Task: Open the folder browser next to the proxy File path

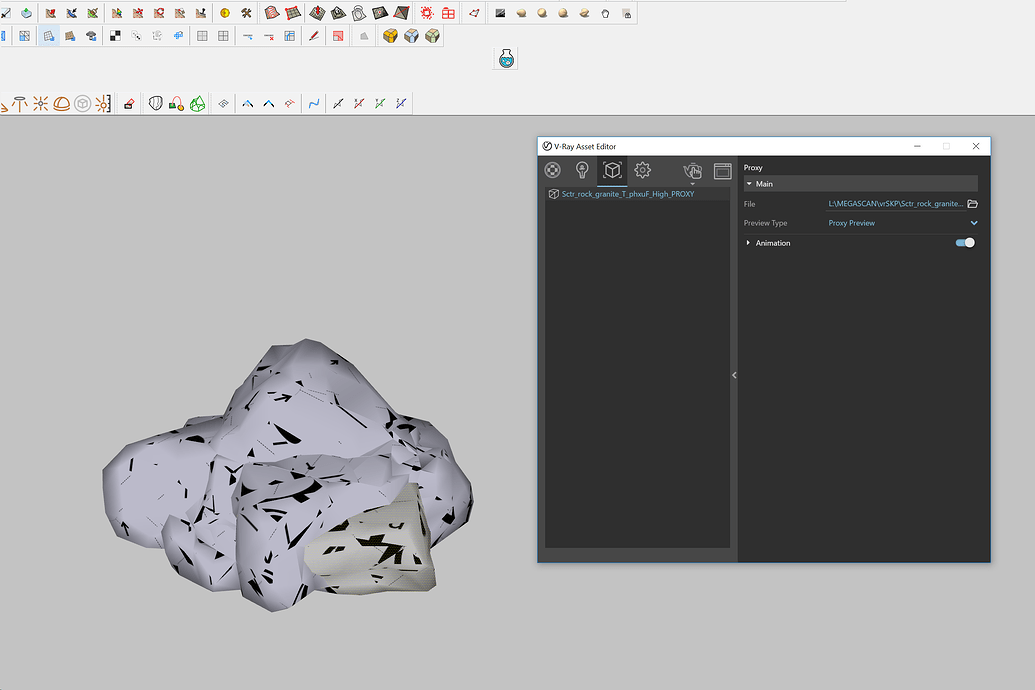Action: [969, 203]
